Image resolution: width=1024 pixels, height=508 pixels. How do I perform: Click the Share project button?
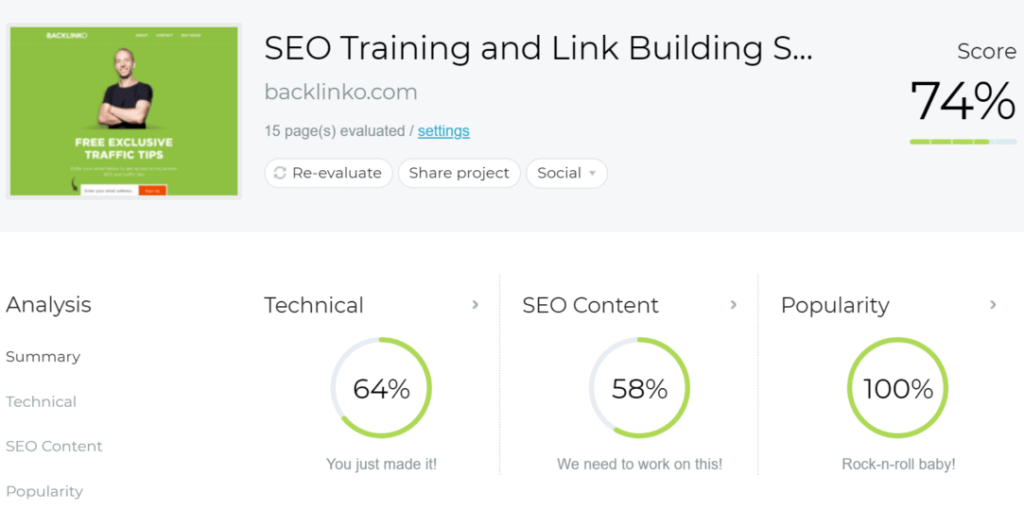[459, 173]
